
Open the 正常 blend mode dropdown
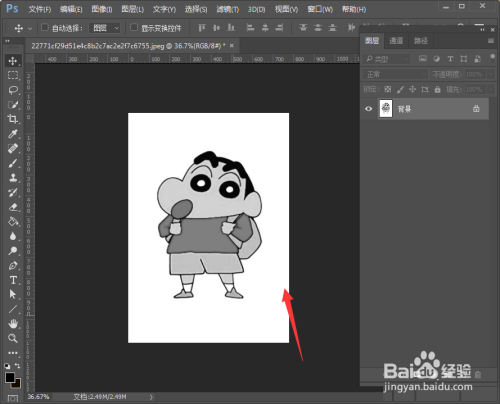coord(395,74)
